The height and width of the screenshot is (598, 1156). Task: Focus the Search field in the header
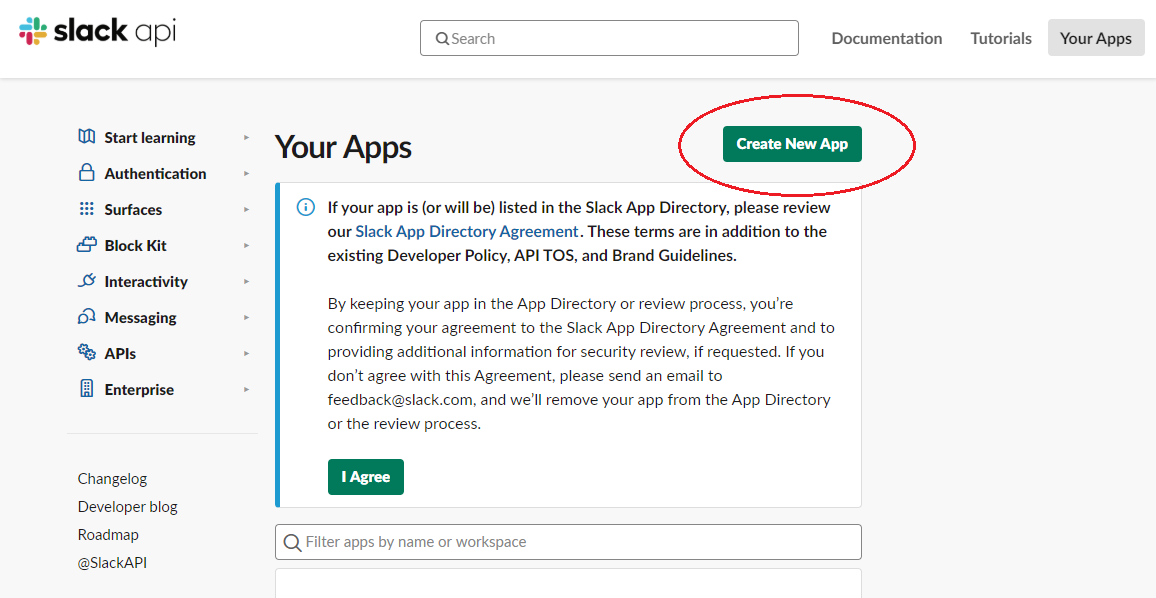(x=609, y=38)
